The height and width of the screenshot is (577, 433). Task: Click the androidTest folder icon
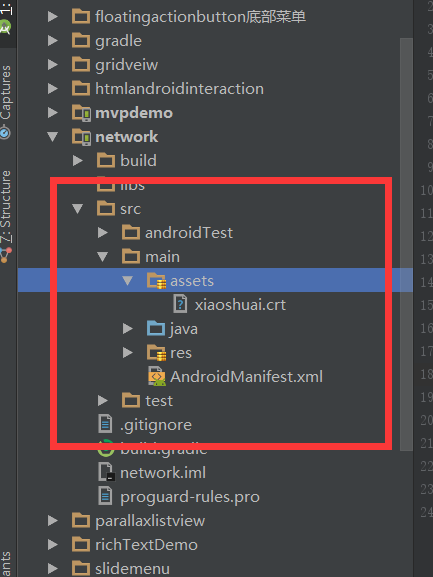131,233
